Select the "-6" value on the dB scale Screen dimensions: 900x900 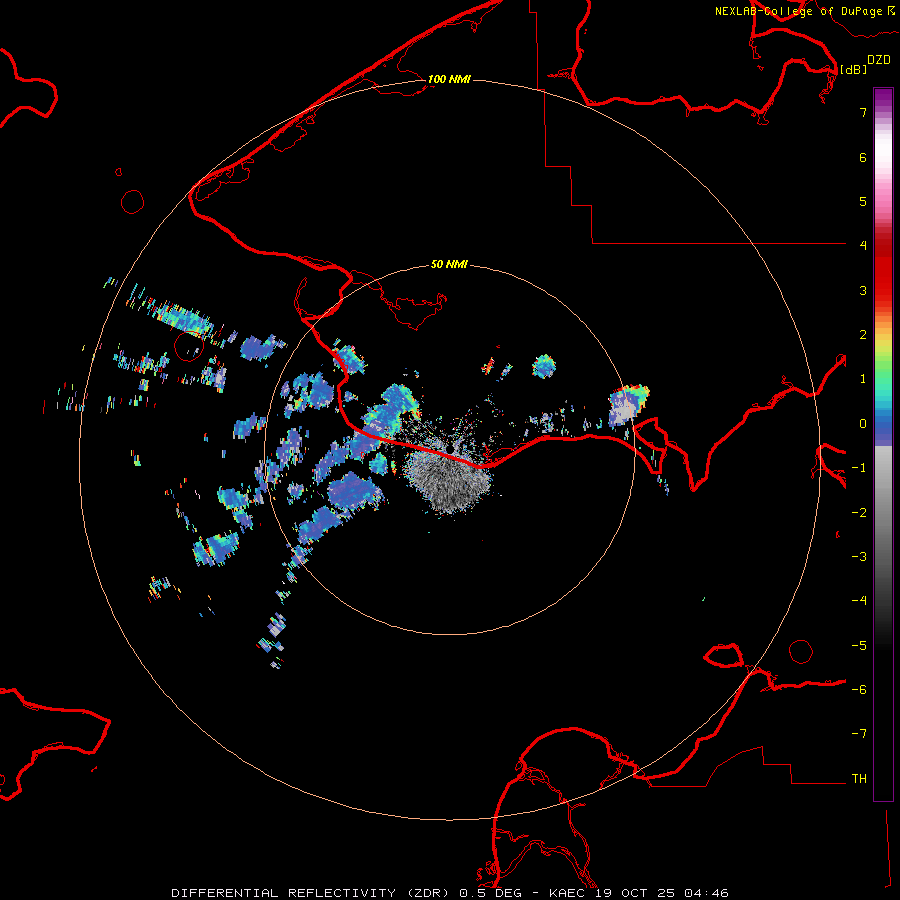click(859, 690)
